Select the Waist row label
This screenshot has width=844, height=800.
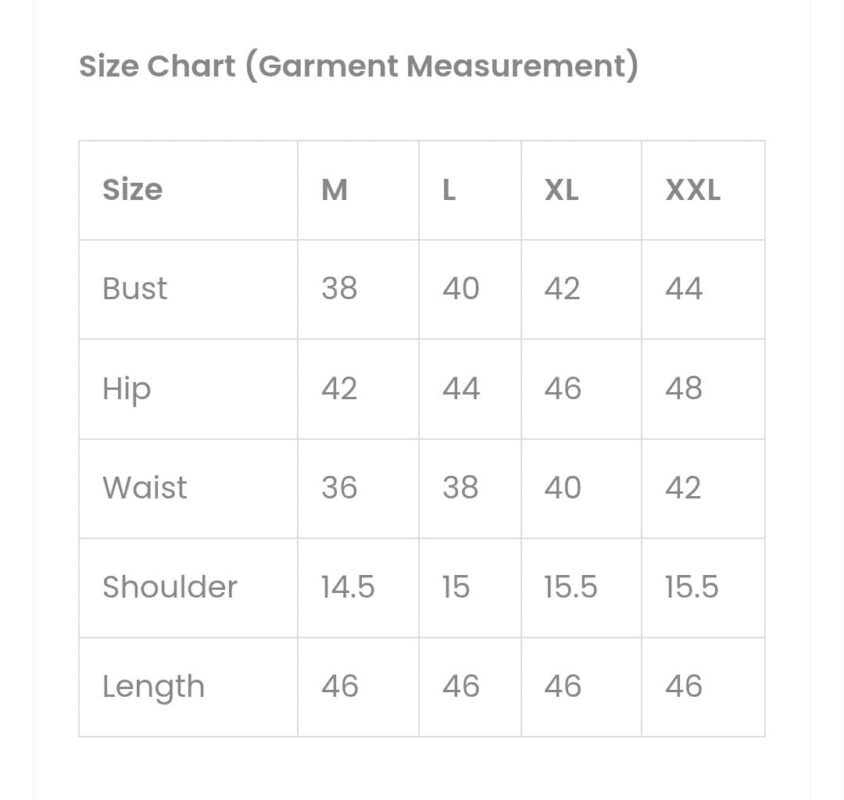click(x=144, y=488)
